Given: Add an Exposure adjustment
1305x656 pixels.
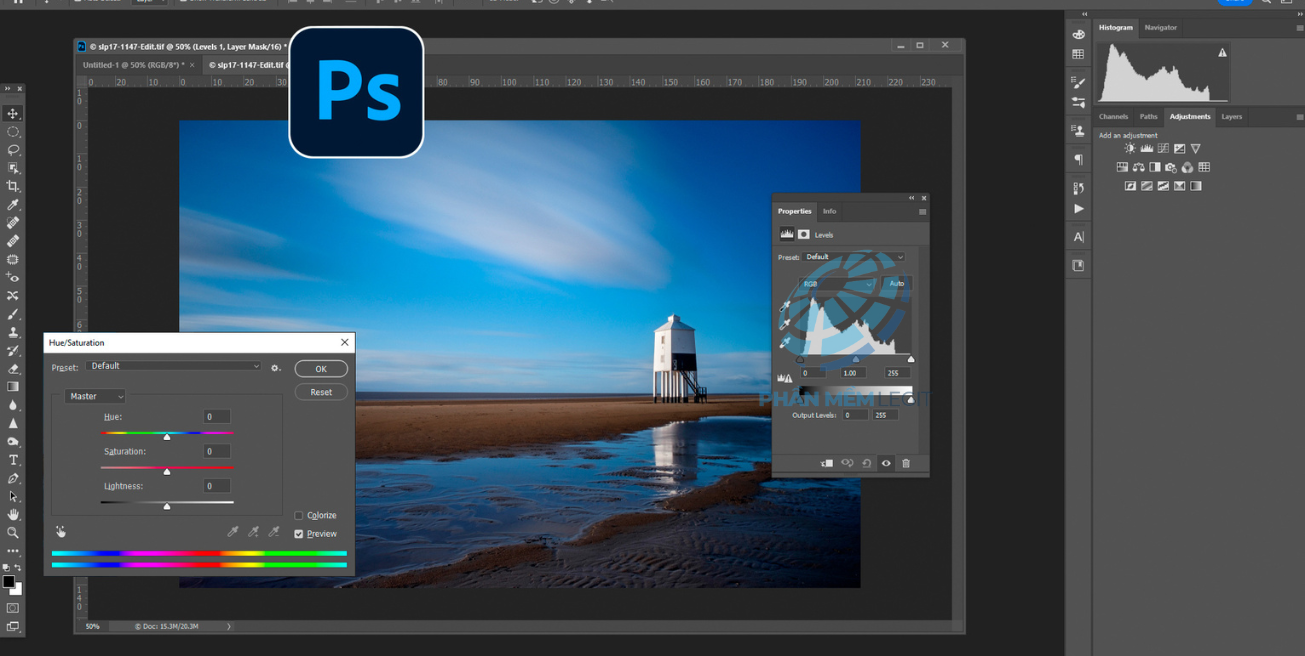Looking at the screenshot, I should 1180,148.
